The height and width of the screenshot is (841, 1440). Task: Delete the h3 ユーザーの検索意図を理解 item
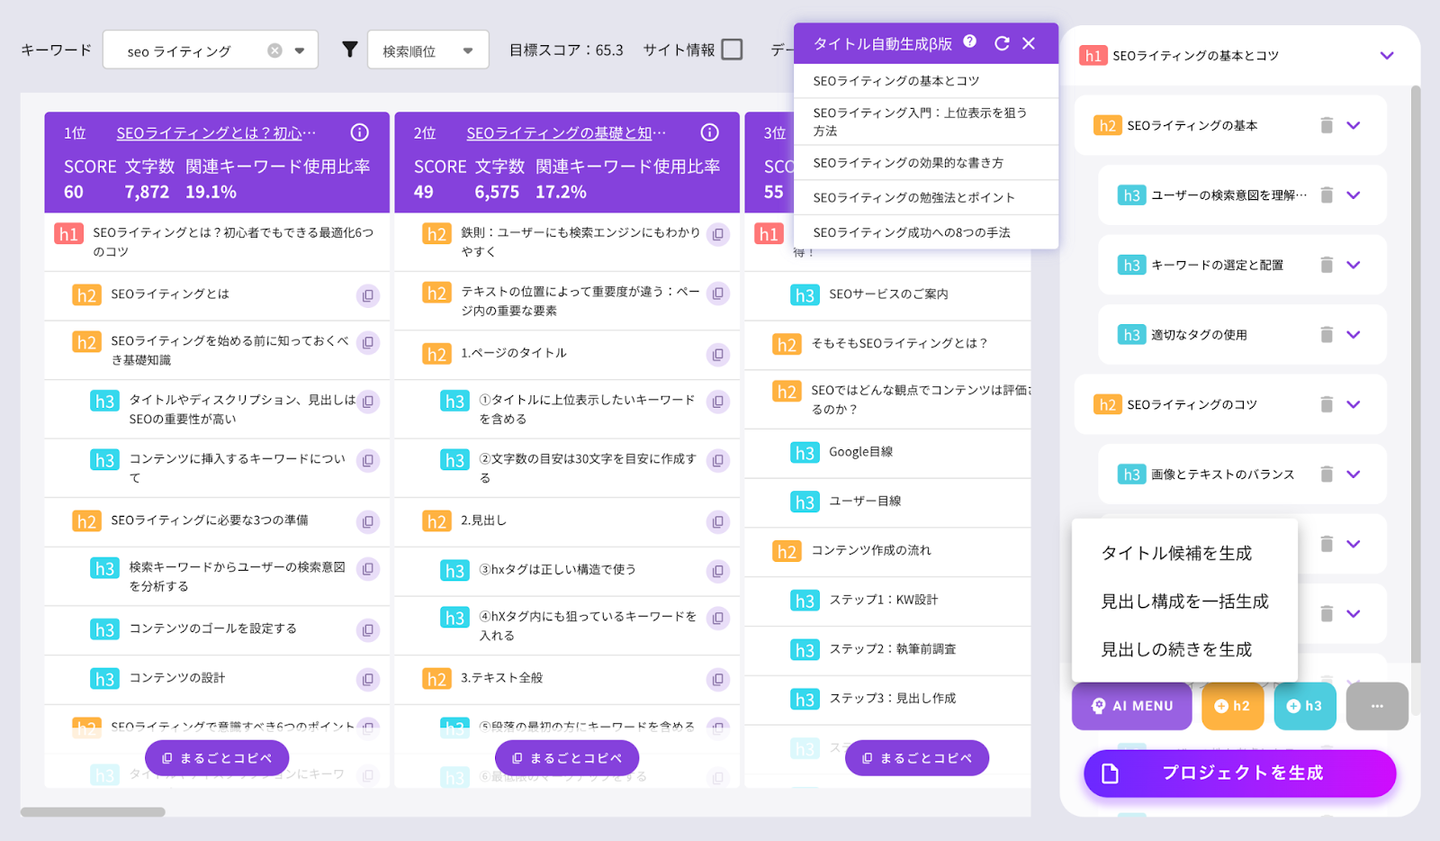pos(1326,195)
